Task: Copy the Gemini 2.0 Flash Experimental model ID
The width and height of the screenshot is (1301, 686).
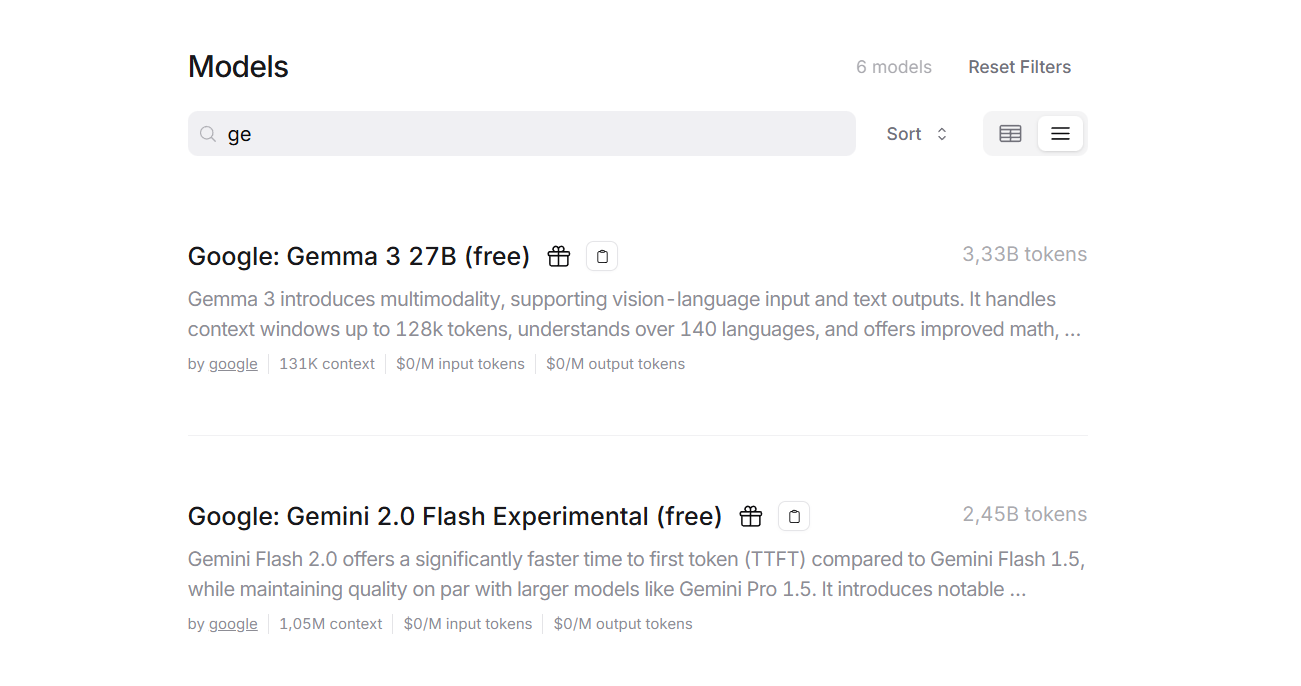Action: click(794, 517)
